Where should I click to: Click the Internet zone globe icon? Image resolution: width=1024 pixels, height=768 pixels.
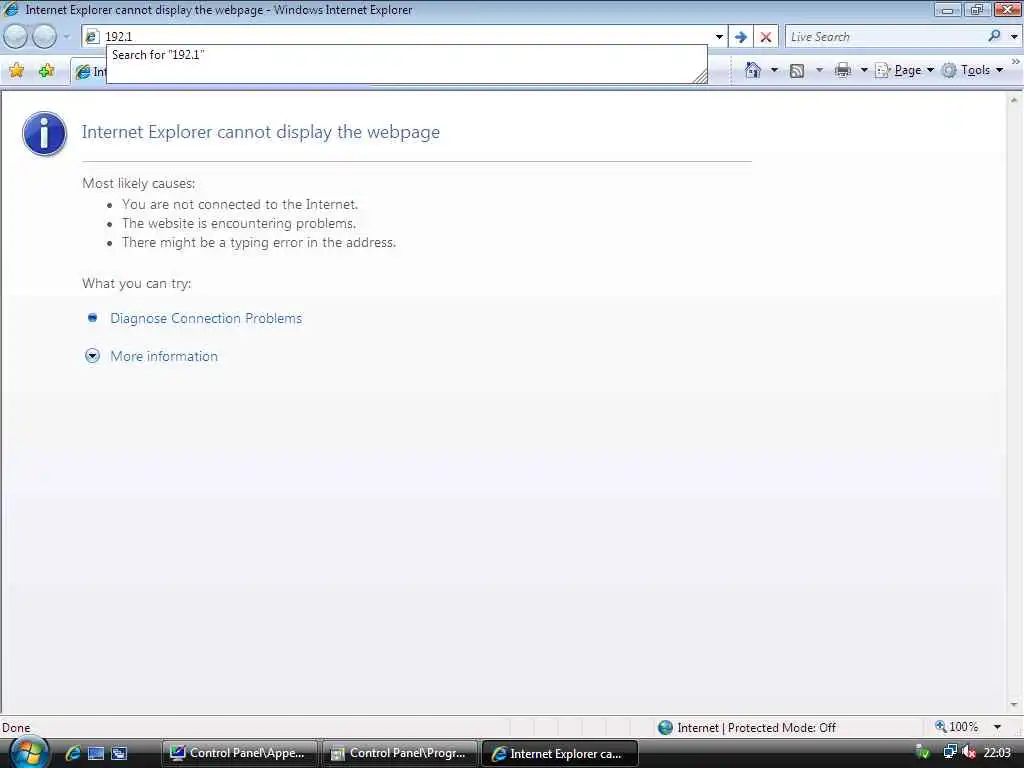665,727
